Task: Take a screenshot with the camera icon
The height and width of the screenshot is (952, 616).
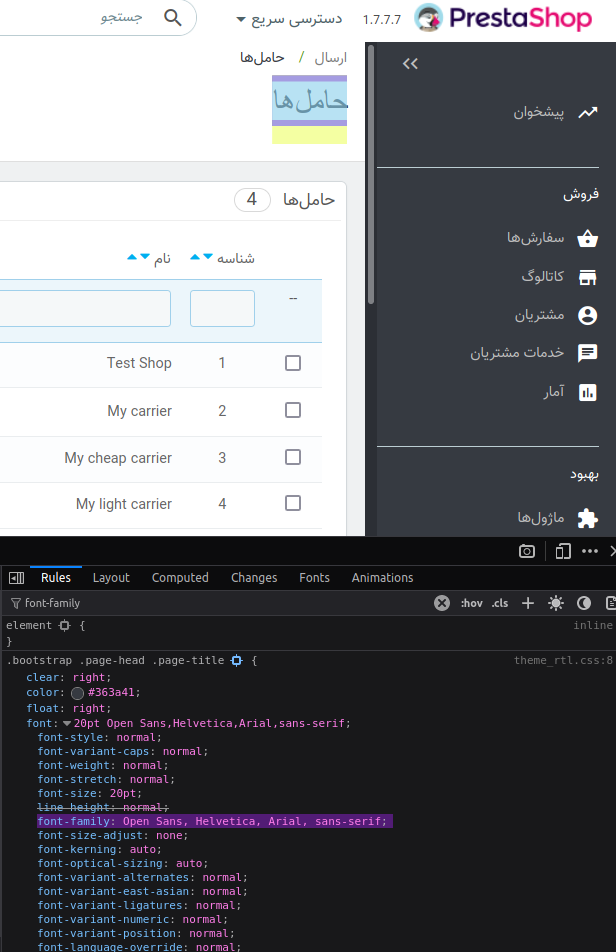Action: pos(527,551)
